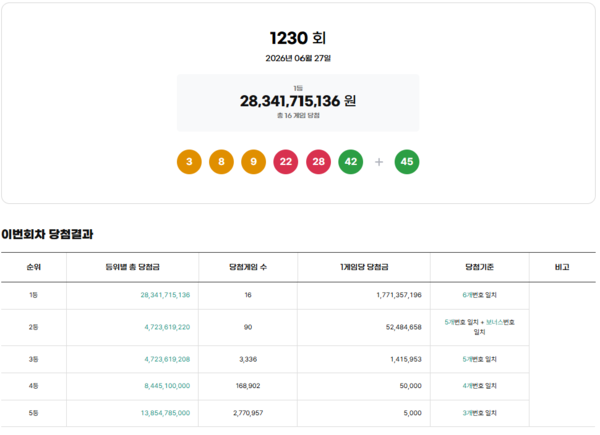The image size is (600, 435).
Task: Click the 2등 rank cell
Action: pyautogui.click(x=33, y=327)
